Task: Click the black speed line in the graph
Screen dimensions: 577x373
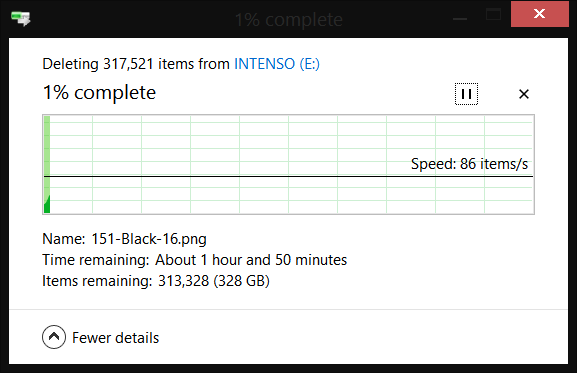Action: [288, 177]
